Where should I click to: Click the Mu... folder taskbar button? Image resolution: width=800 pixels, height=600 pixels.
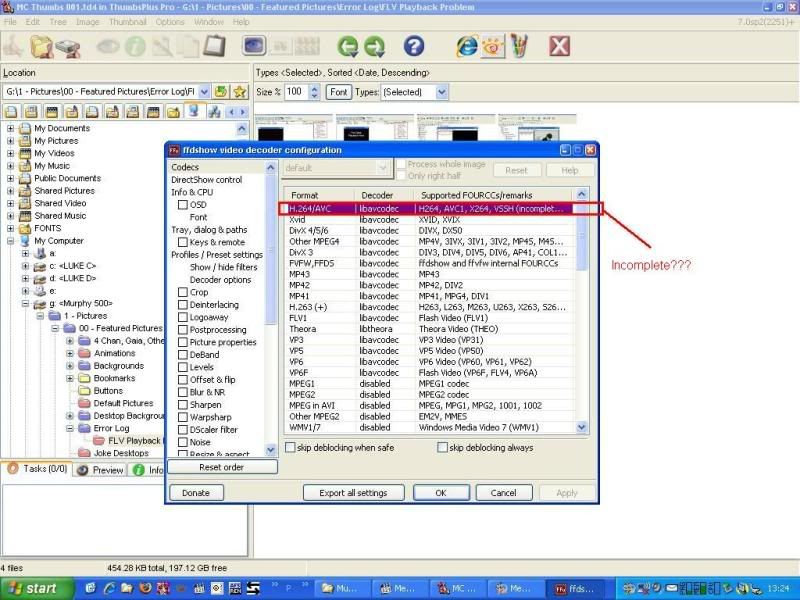coord(342,589)
